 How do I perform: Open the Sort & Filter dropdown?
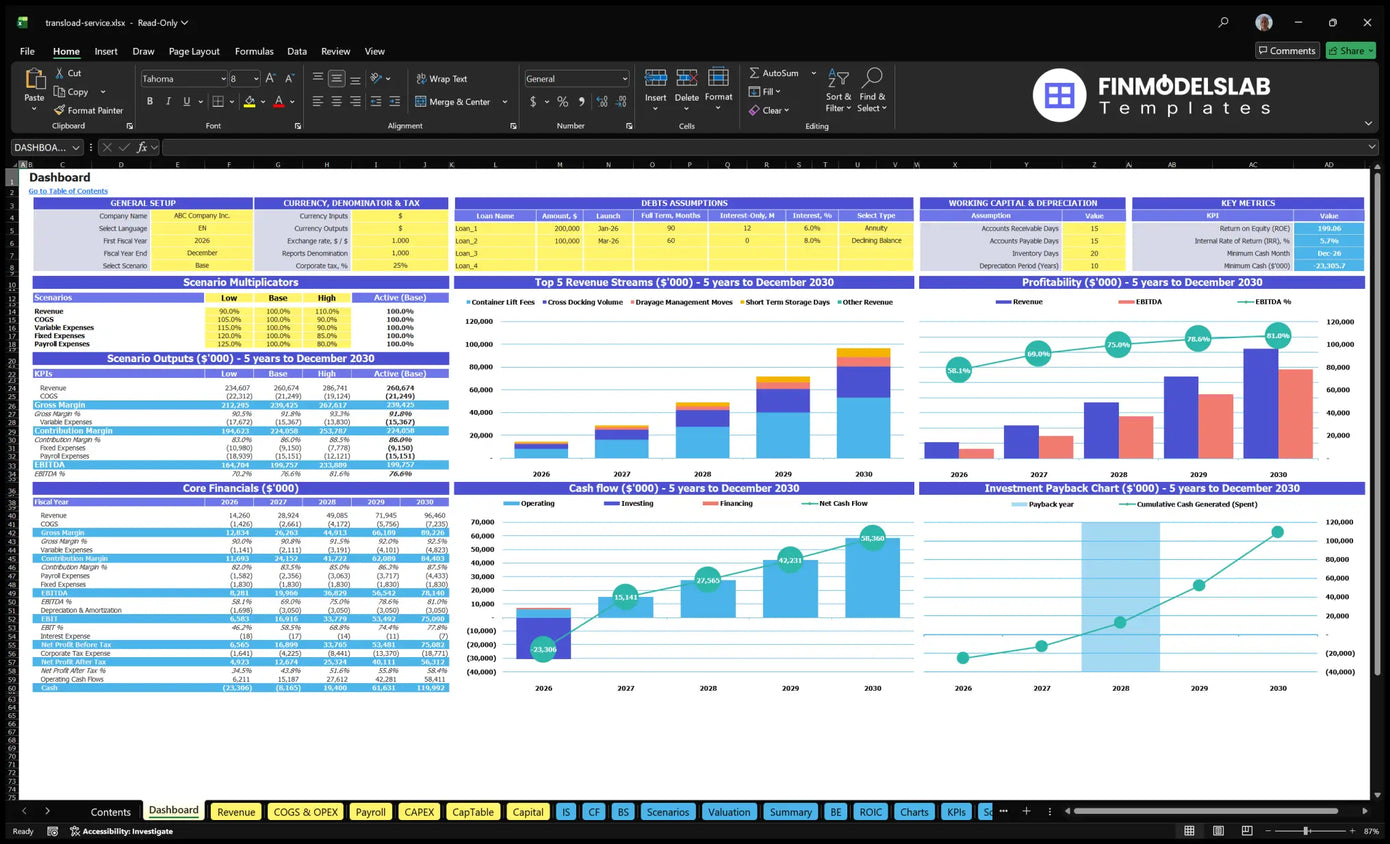(x=838, y=91)
